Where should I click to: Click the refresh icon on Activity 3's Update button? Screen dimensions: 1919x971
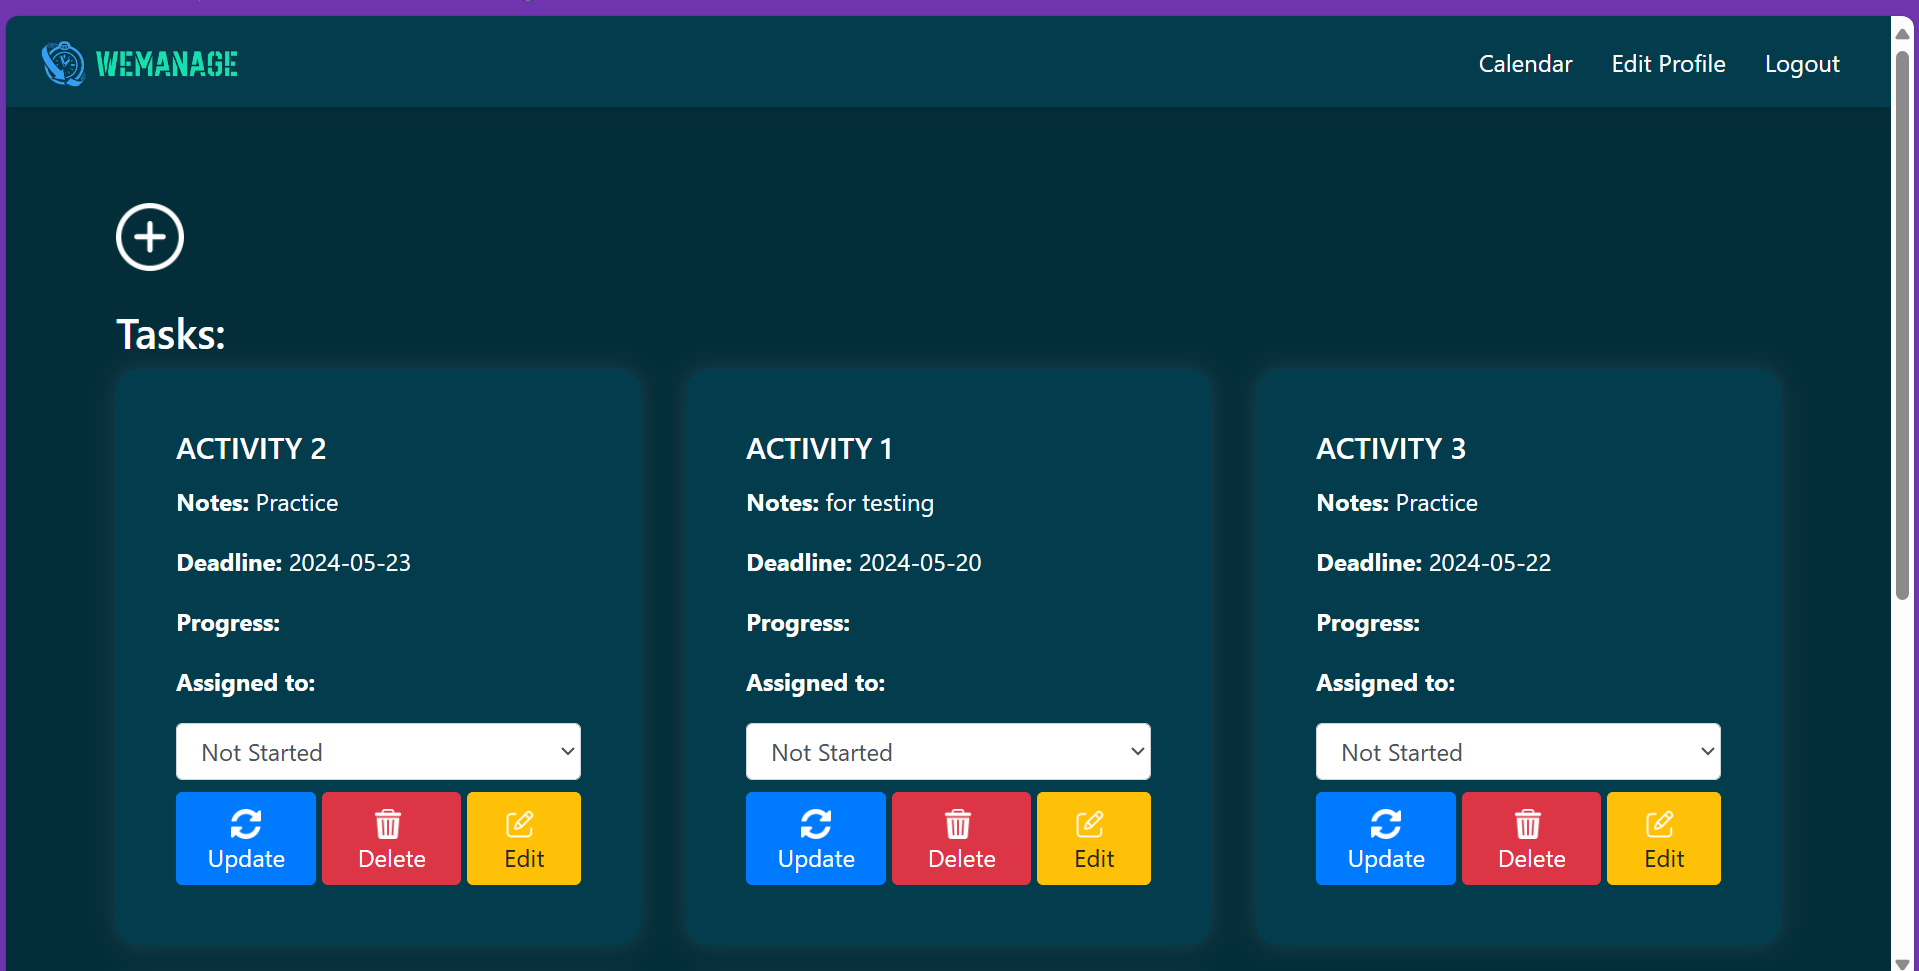tap(1385, 823)
